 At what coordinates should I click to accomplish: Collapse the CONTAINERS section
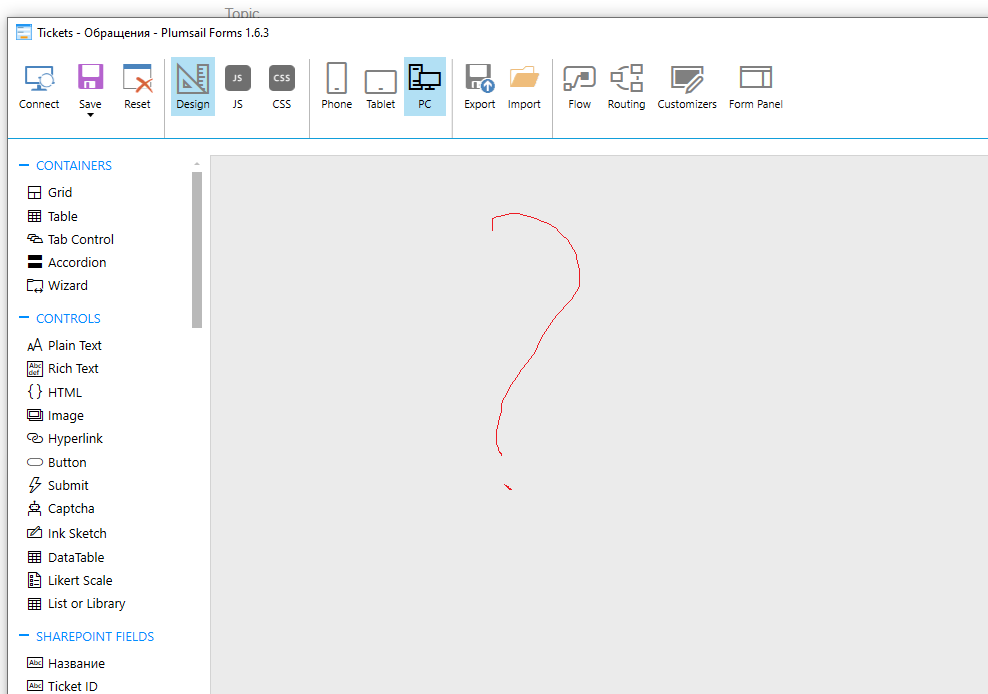coord(24,165)
